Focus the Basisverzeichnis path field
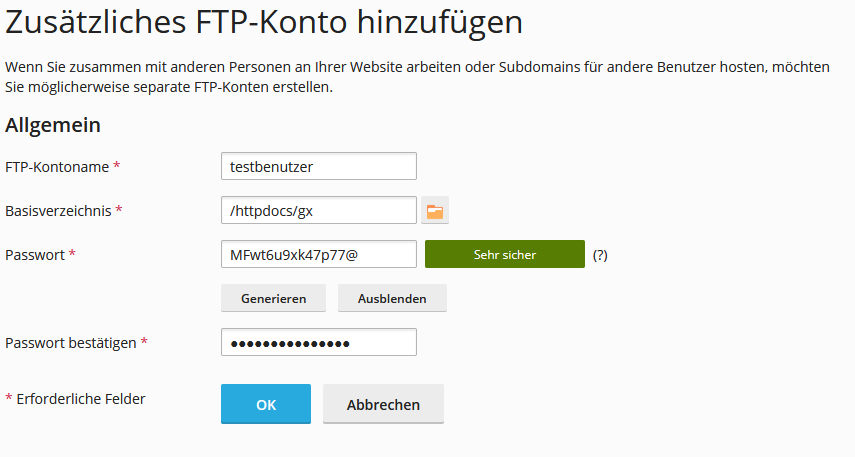The height and width of the screenshot is (457, 855). click(x=318, y=211)
